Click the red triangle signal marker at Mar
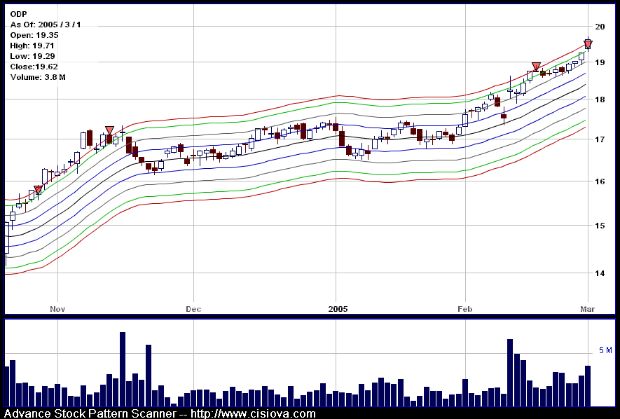Screen dimensions: 620x419 pos(588,44)
